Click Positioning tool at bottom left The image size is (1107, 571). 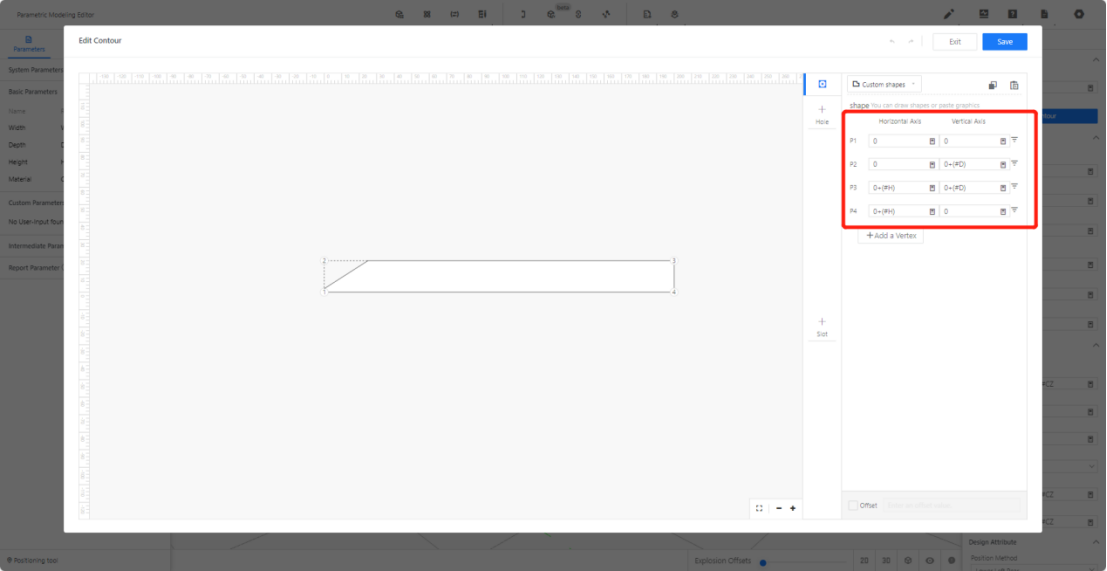[32, 560]
